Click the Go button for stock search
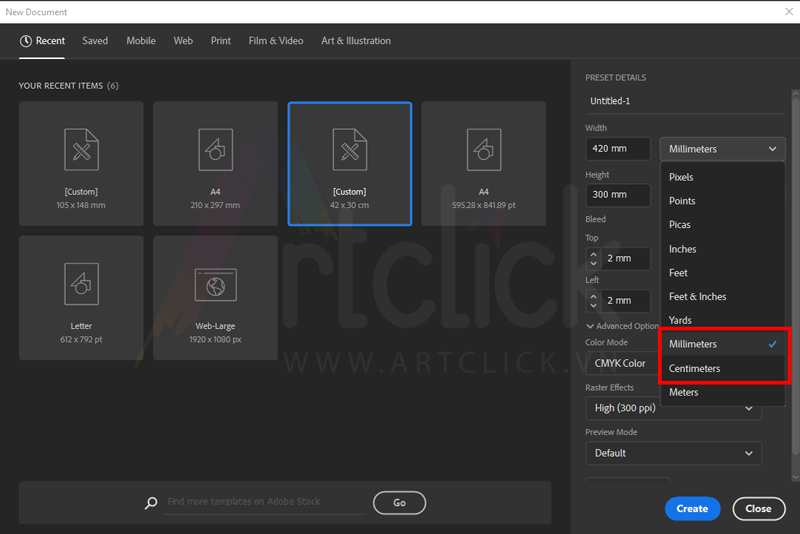The image size is (800, 534). tap(399, 503)
